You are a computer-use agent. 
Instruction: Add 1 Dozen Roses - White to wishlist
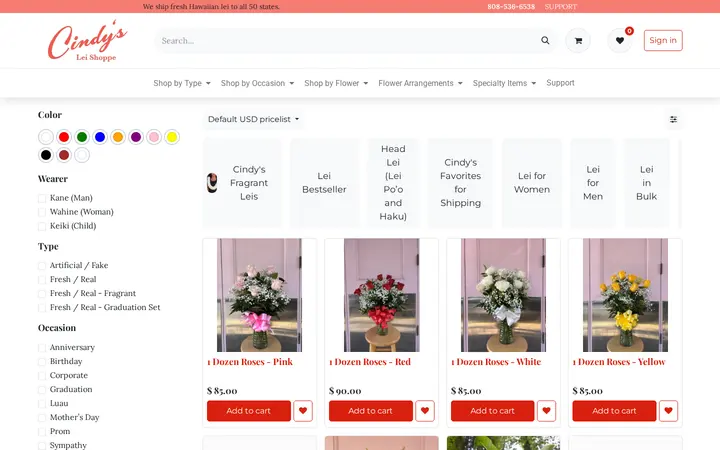[x=546, y=411]
